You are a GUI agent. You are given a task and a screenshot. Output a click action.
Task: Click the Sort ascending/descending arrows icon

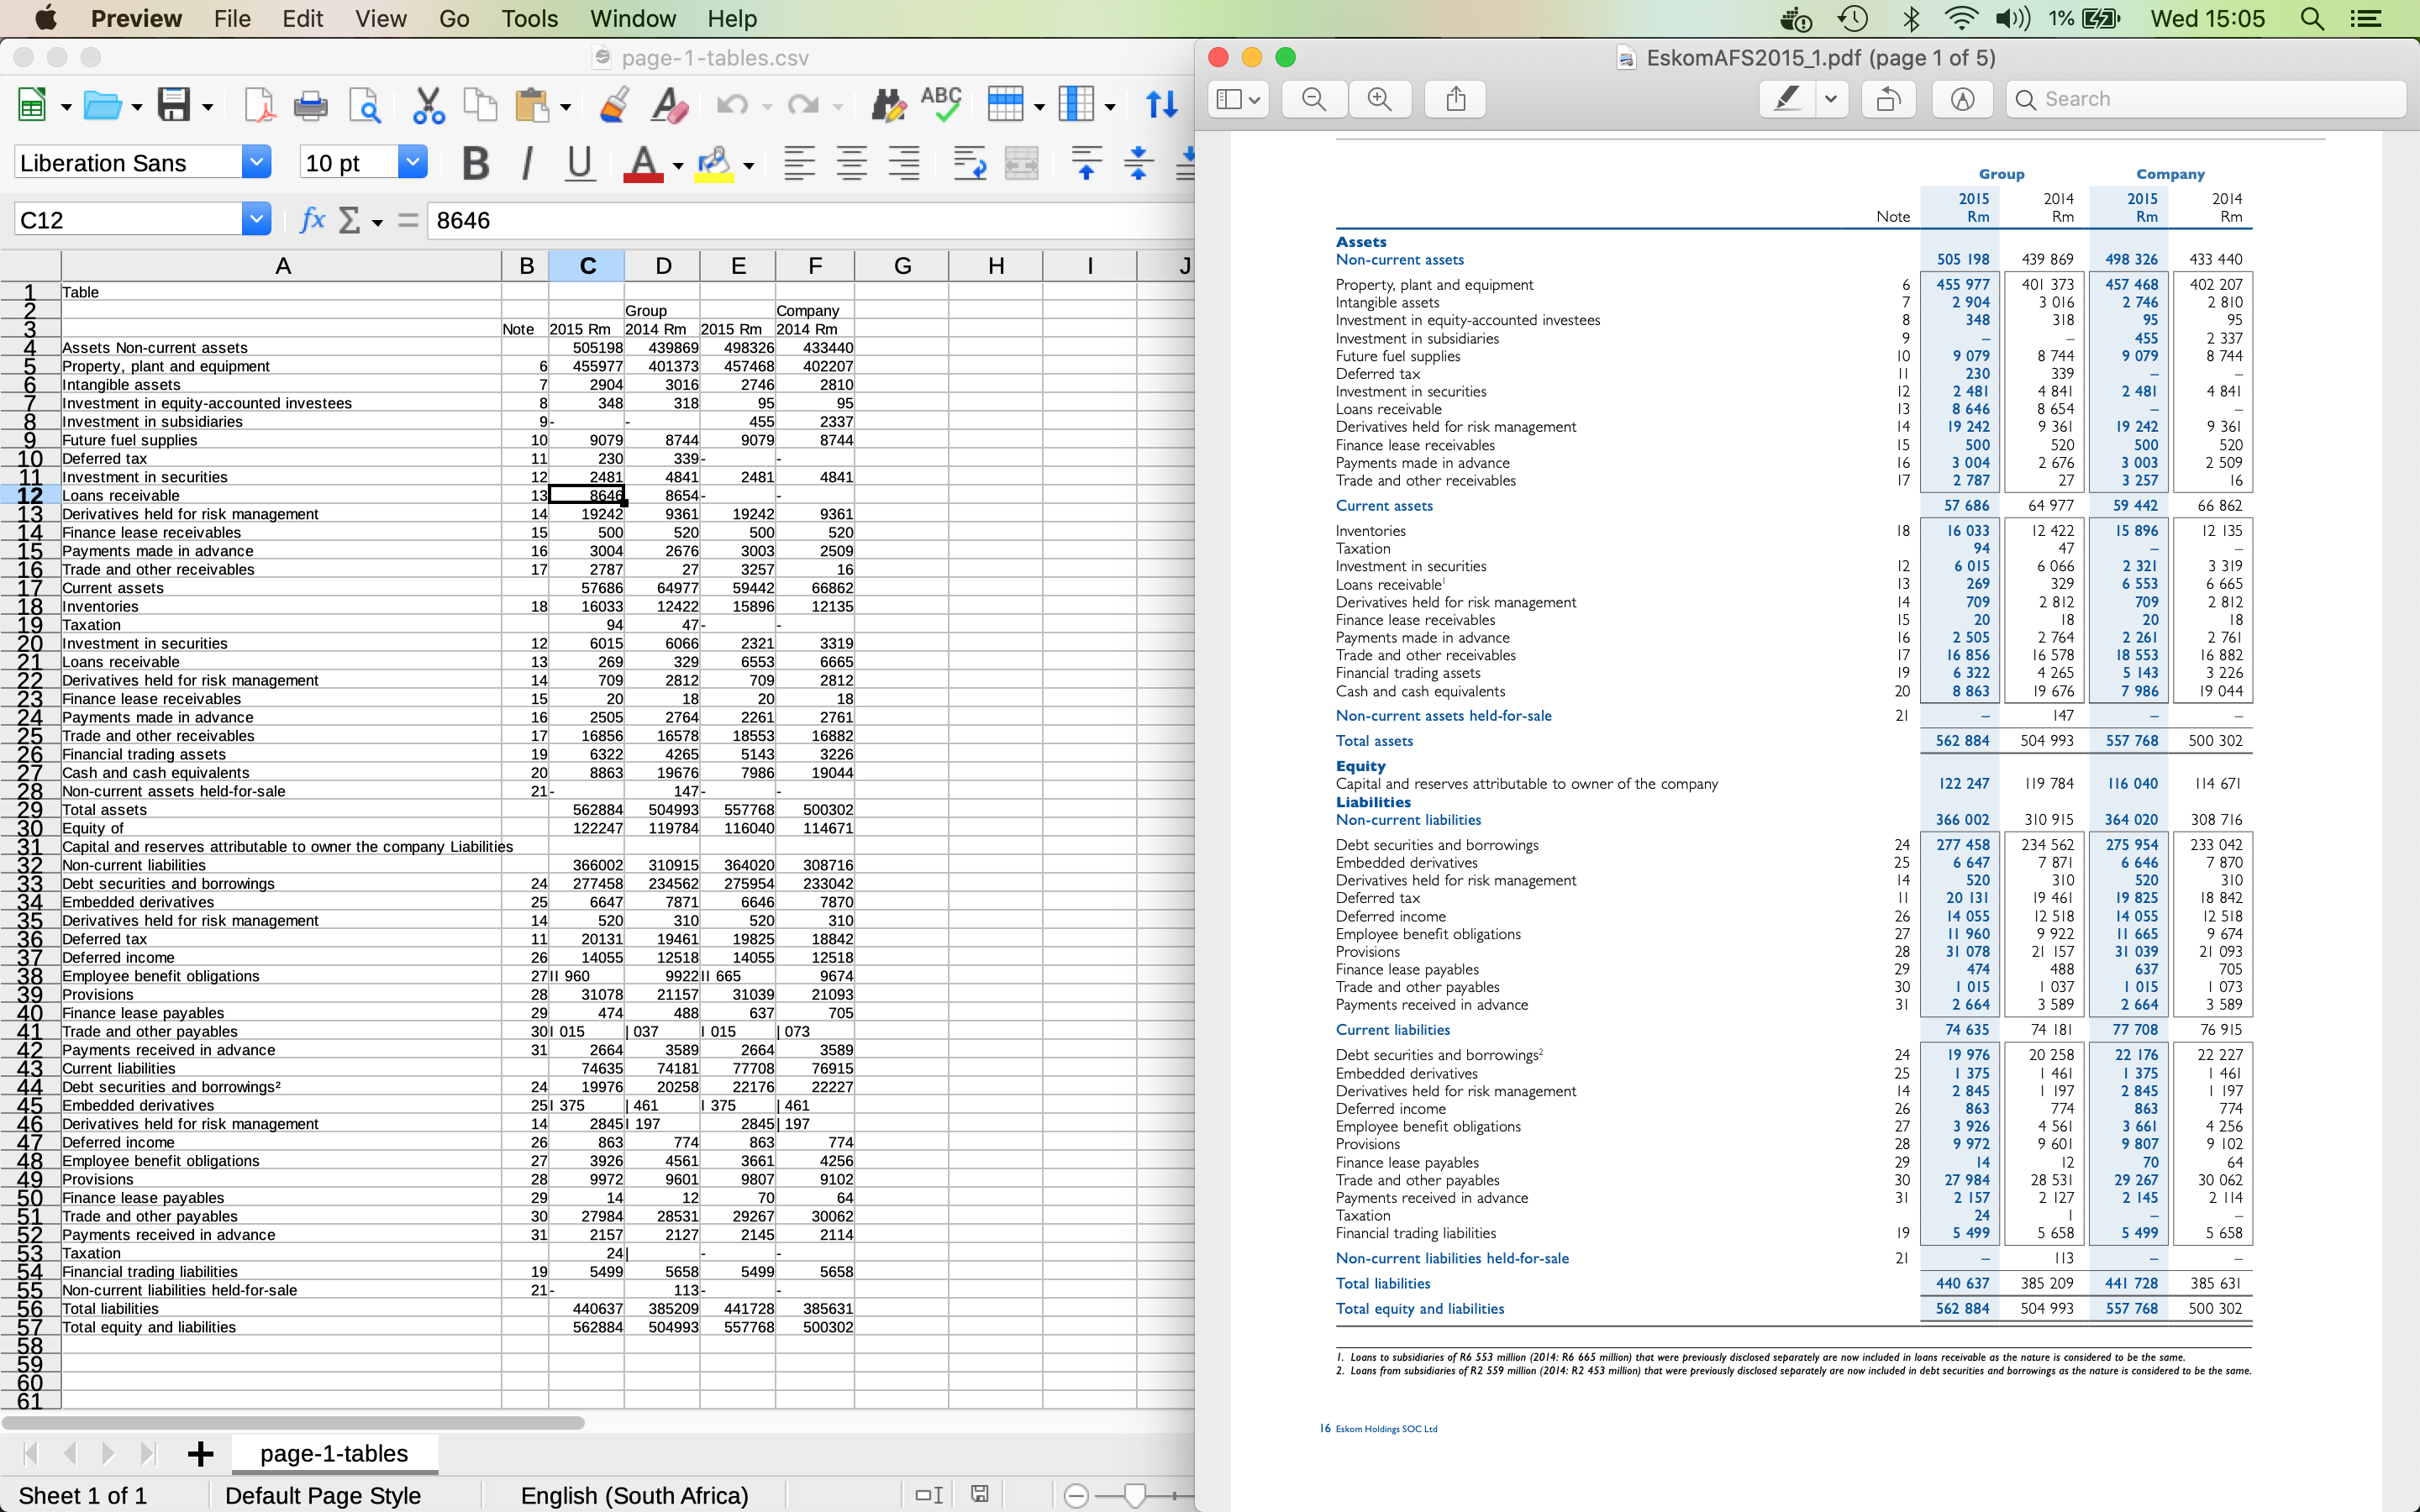(x=1161, y=105)
